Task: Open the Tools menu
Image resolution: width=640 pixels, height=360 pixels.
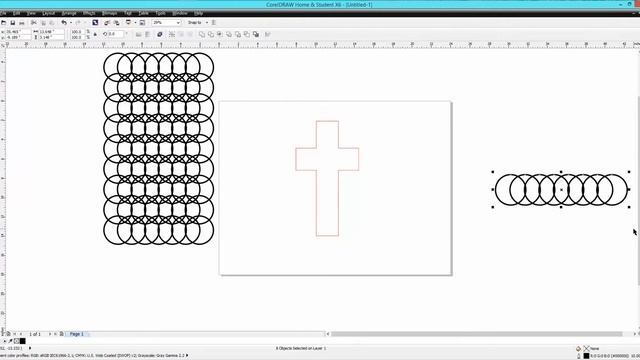Action: (161, 13)
